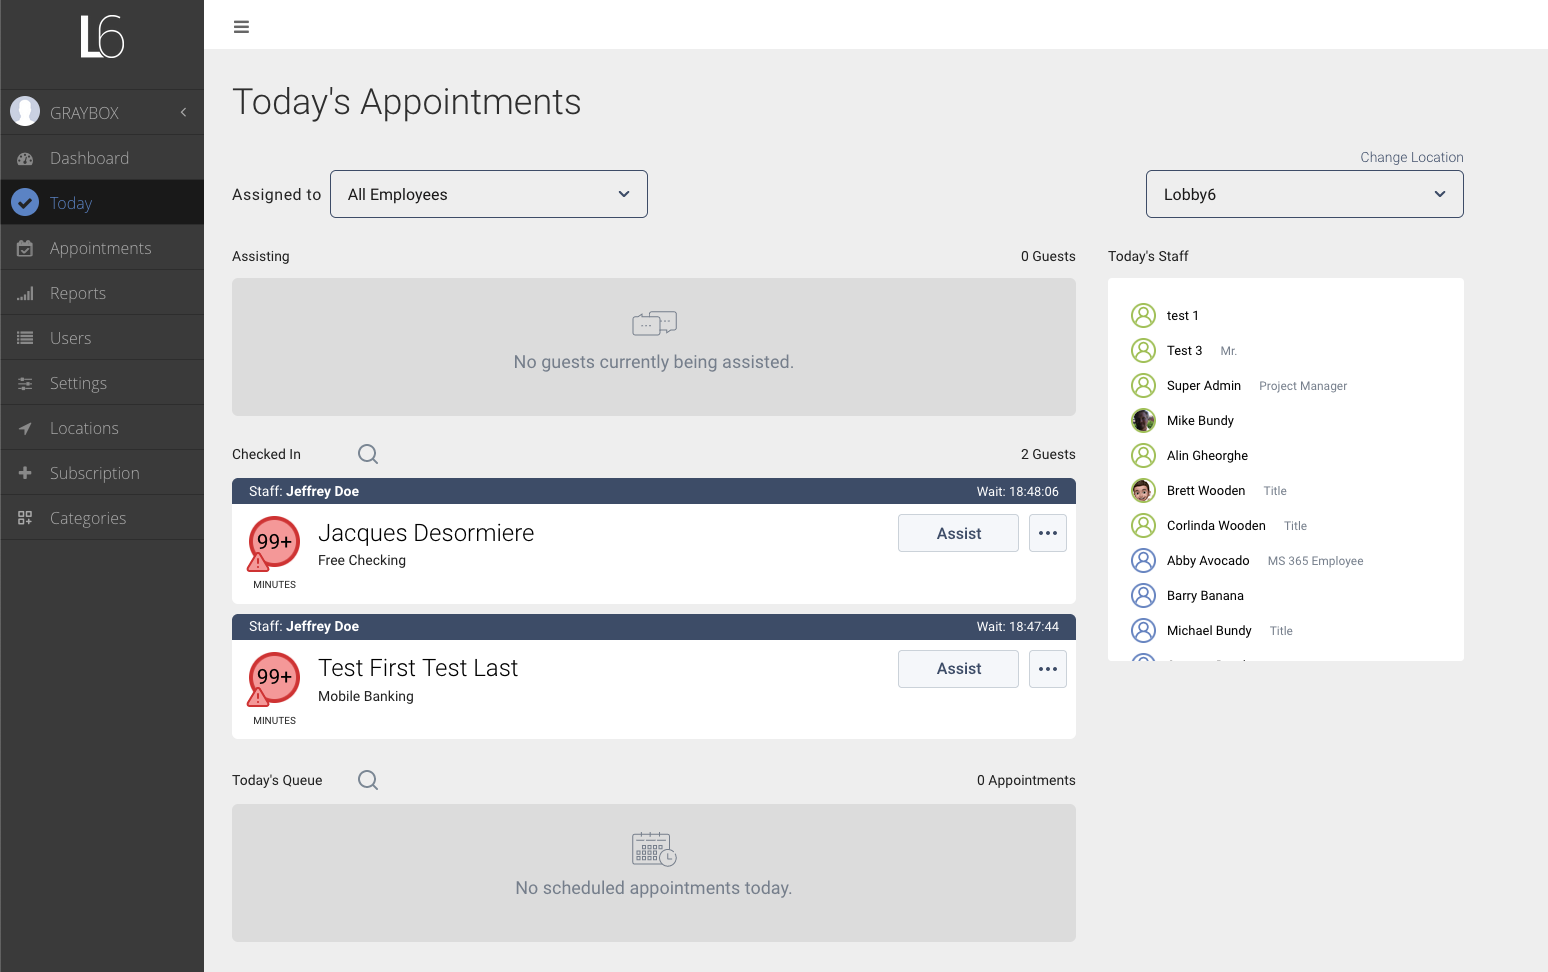Image resolution: width=1548 pixels, height=972 pixels.
Task: Click the Locations arrow icon
Action: [25, 428]
